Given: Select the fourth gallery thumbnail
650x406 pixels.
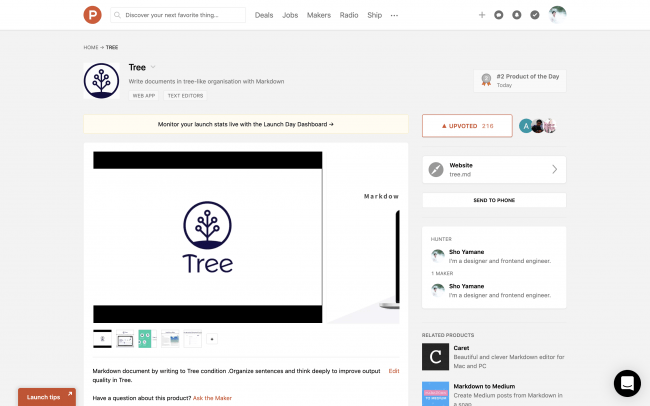Looking at the screenshot, I should pyautogui.click(x=170, y=339).
